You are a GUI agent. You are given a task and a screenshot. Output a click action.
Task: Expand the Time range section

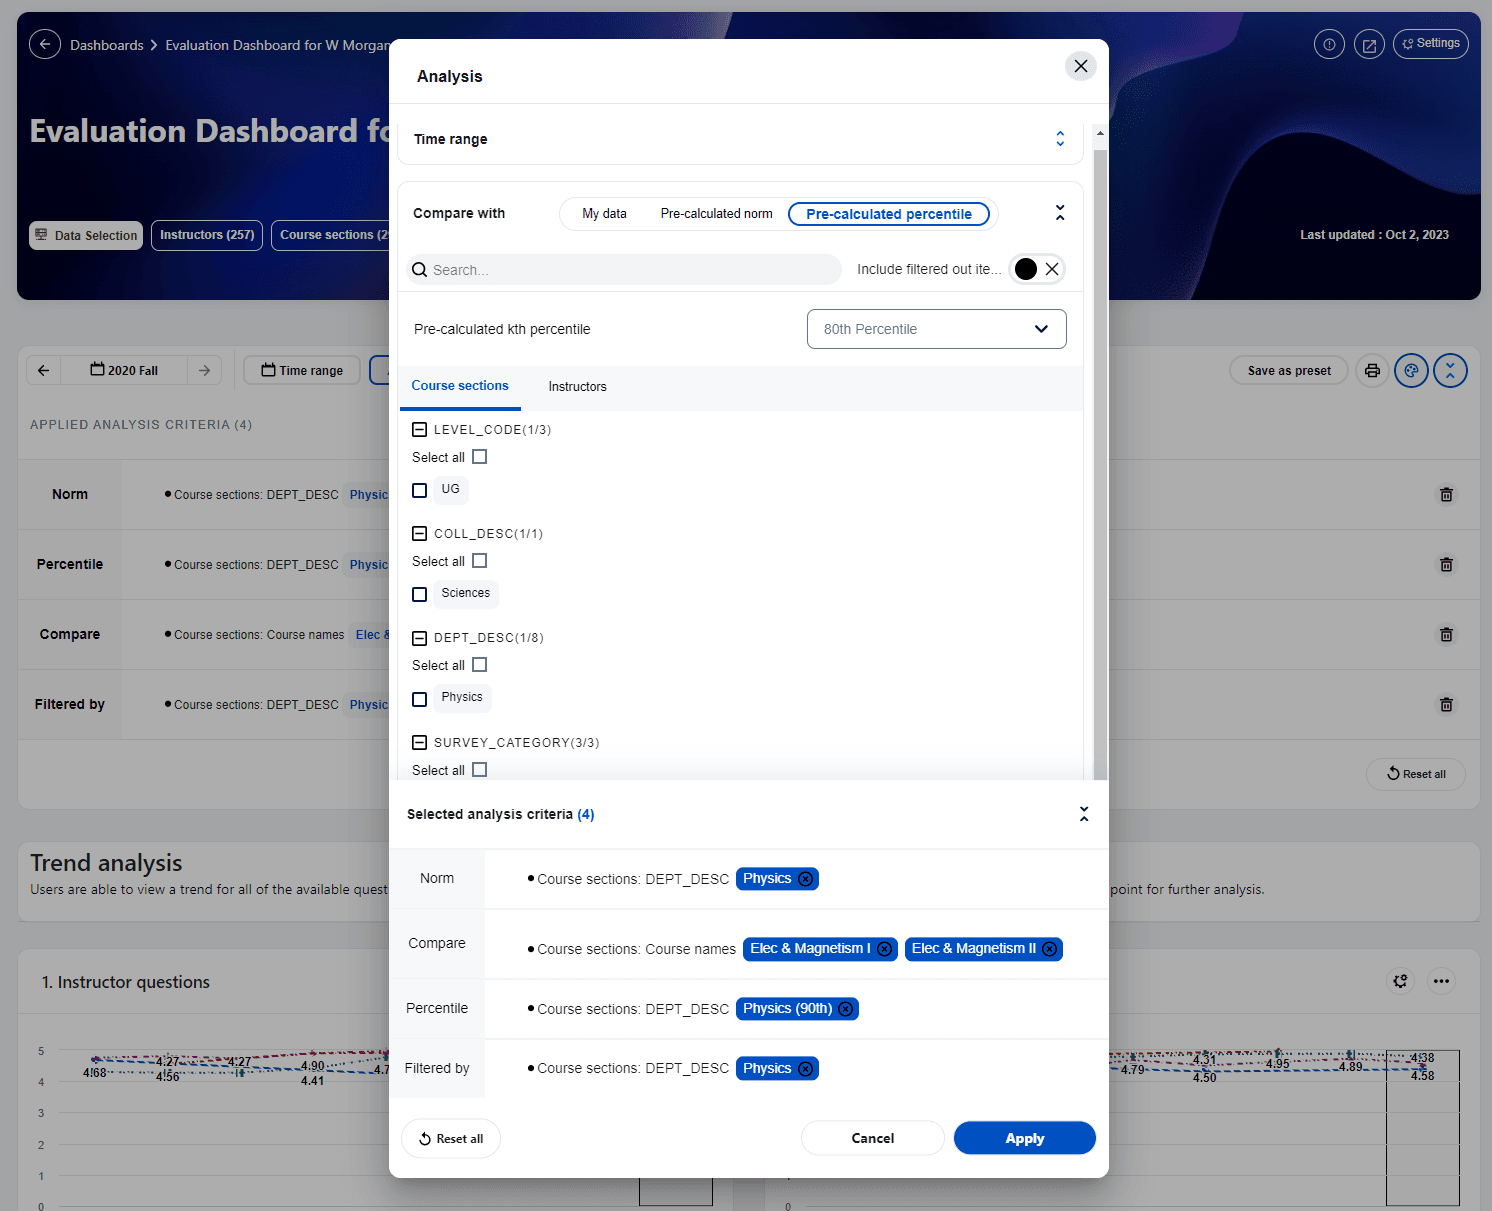click(1060, 139)
